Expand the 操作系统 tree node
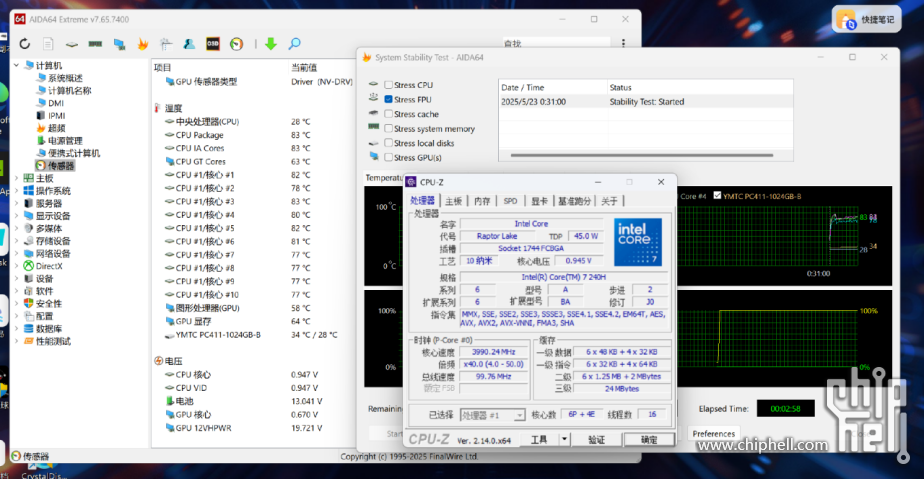Viewport: 924px width, 480px height. (16, 190)
